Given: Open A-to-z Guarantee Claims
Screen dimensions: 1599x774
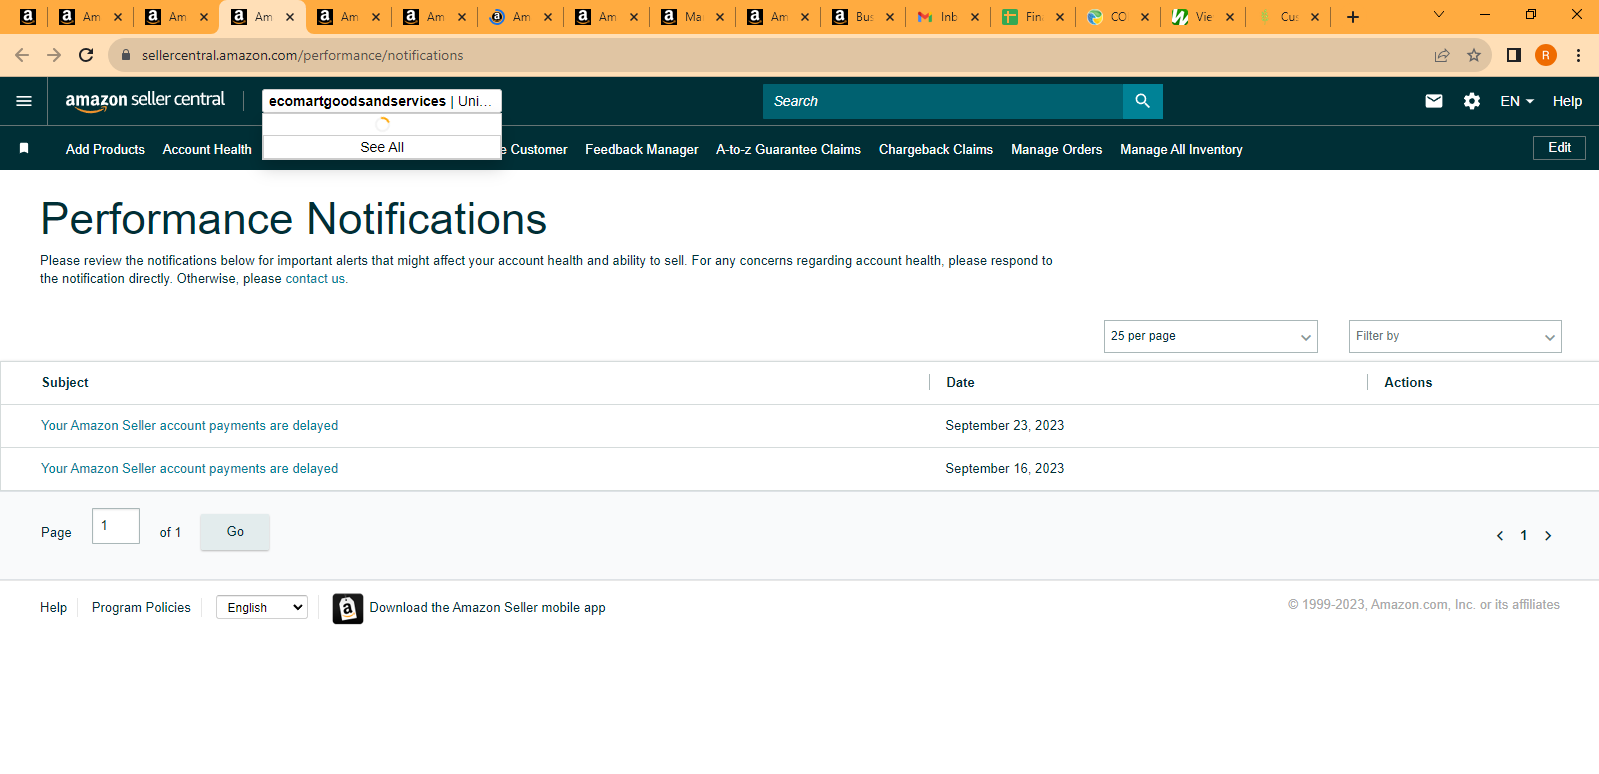Looking at the screenshot, I should click(788, 149).
